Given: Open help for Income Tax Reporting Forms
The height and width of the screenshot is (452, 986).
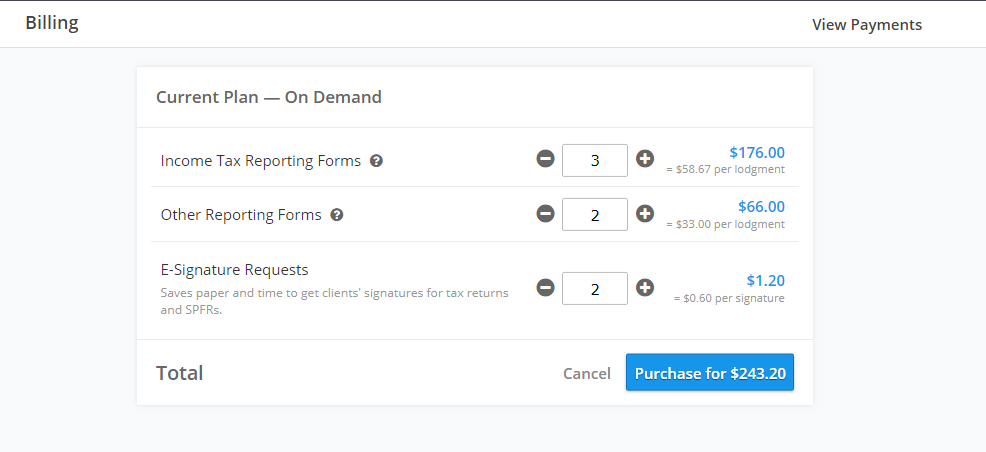Looking at the screenshot, I should [376, 161].
